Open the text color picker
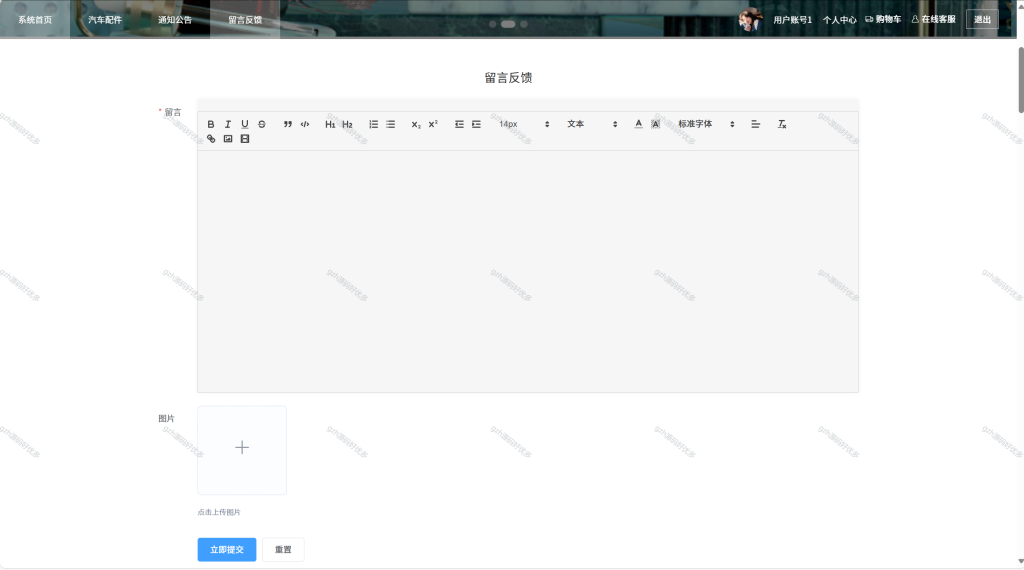The width and height of the screenshot is (1024, 570). (x=639, y=124)
